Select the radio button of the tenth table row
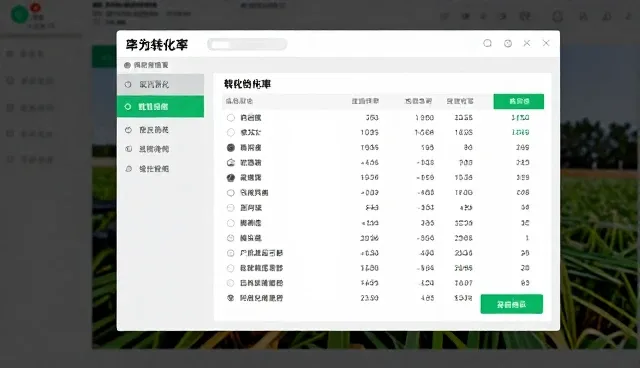Image resolution: width=640 pixels, height=368 pixels. (x=231, y=253)
